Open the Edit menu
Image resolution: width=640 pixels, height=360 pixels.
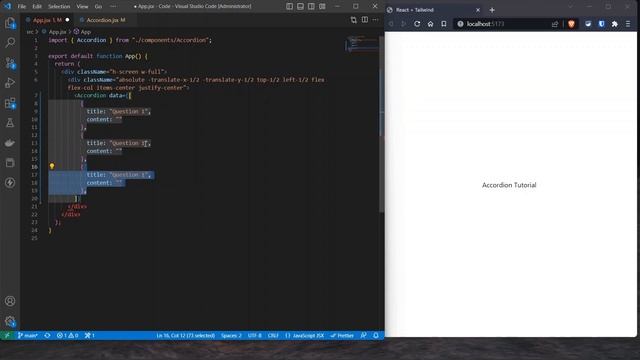37,7
